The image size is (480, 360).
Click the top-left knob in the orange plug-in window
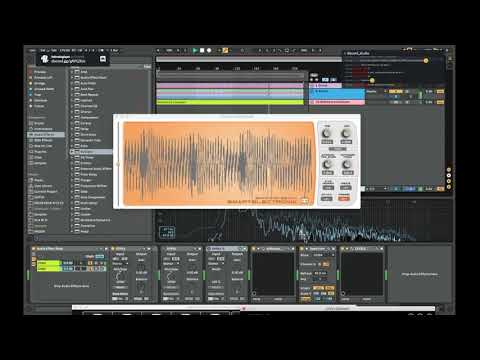click(327, 133)
